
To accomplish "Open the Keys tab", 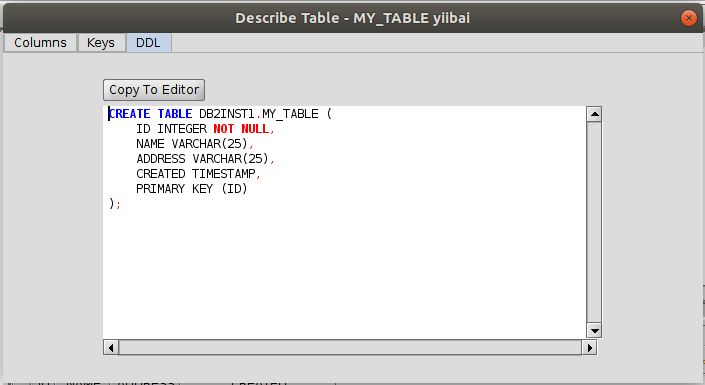I will [x=101, y=43].
